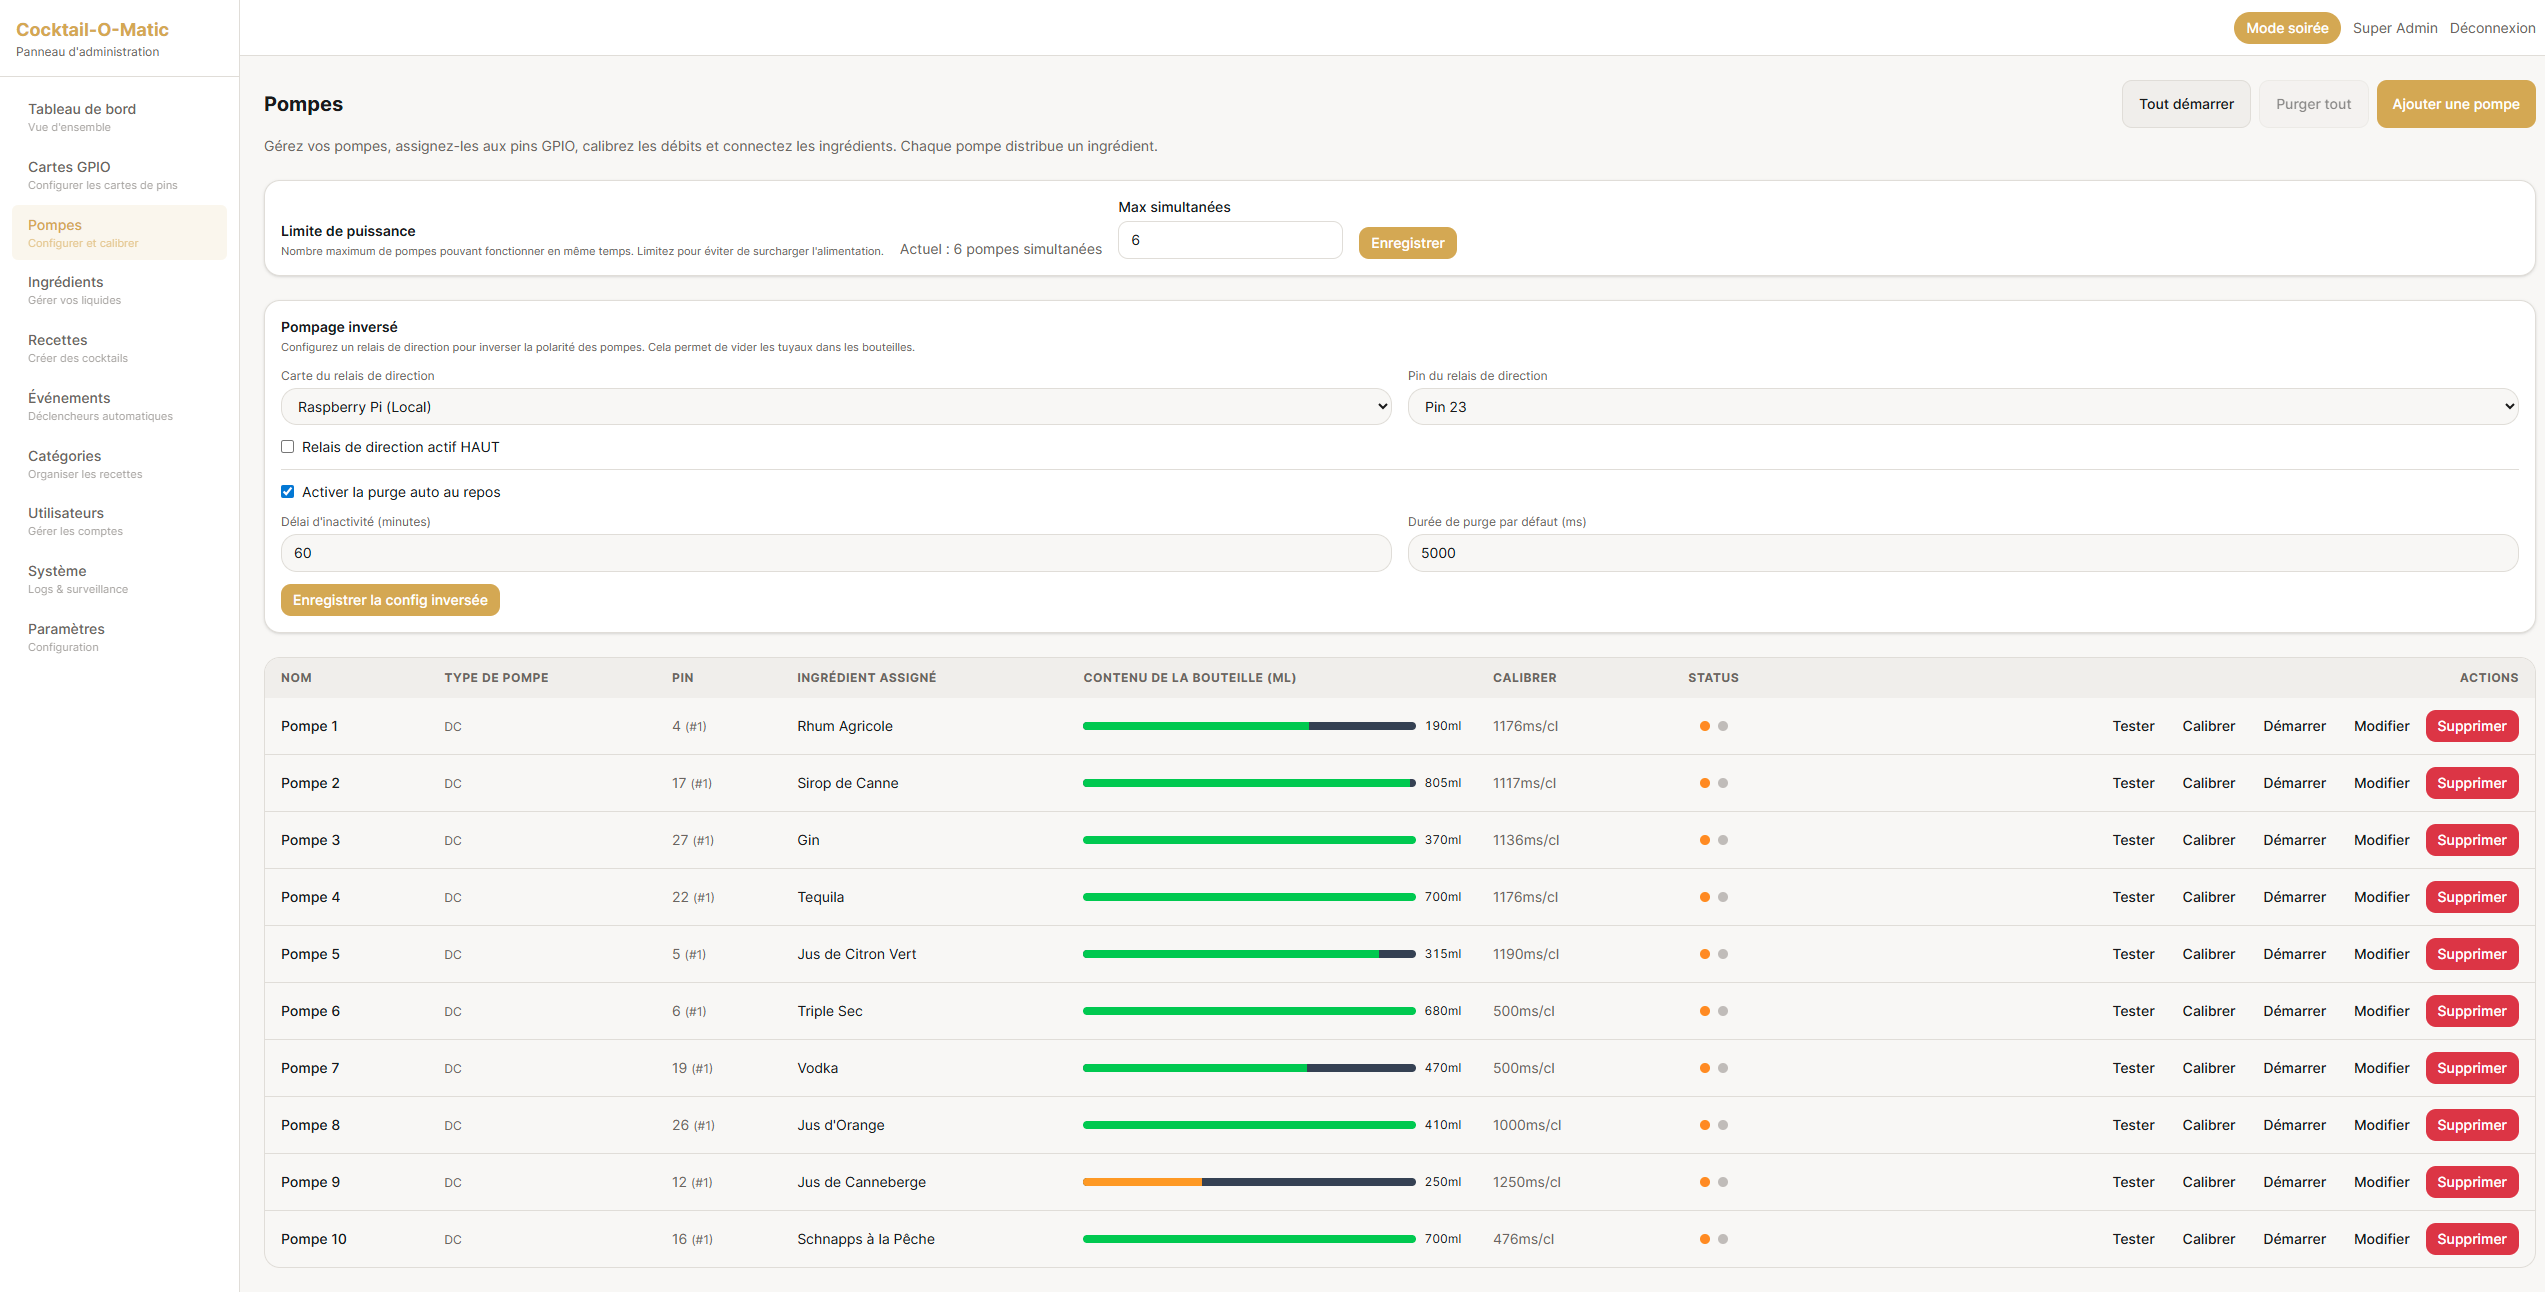The width and height of the screenshot is (2545, 1292).
Task: Click the orange status indicator of Pompe 9
Action: point(1705,1182)
